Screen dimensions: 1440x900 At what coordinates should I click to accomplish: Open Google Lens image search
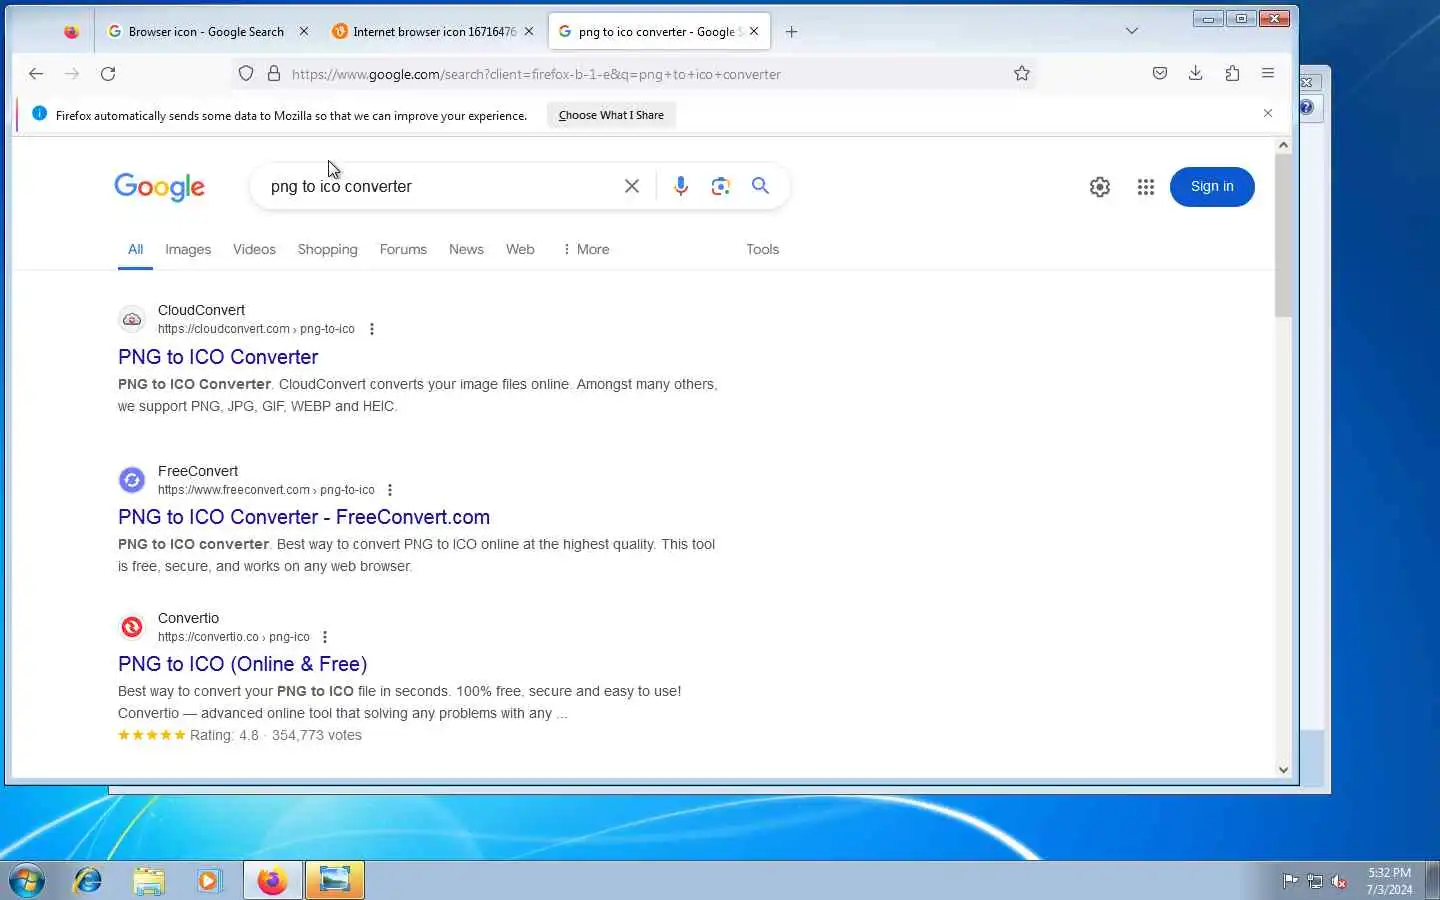721,186
